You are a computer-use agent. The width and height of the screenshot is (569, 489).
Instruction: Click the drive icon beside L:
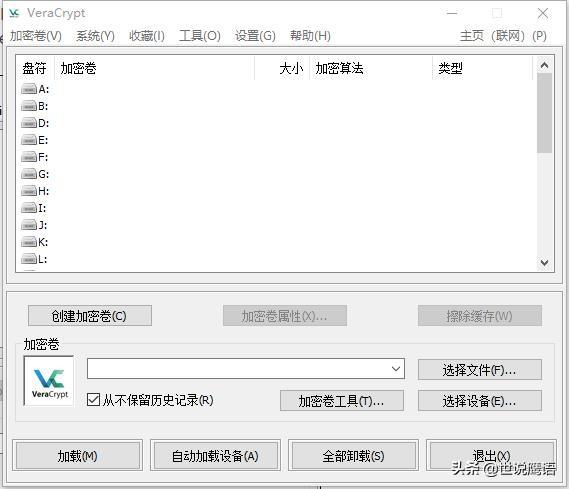29,259
